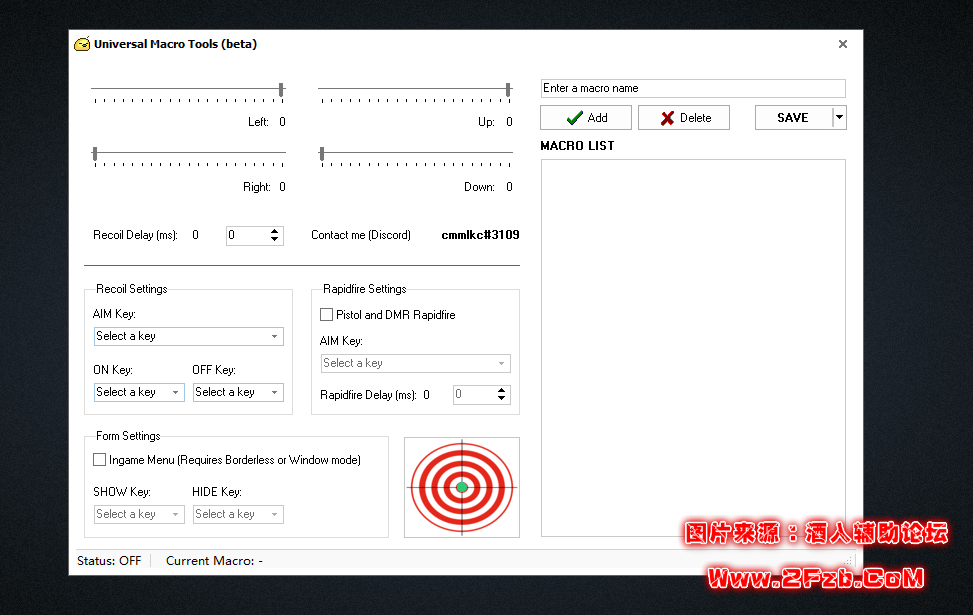Screen dimensions: 973x615
Task: Enable Pistol and DMR Rapidfire checkbox
Action: click(x=326, y=315)
